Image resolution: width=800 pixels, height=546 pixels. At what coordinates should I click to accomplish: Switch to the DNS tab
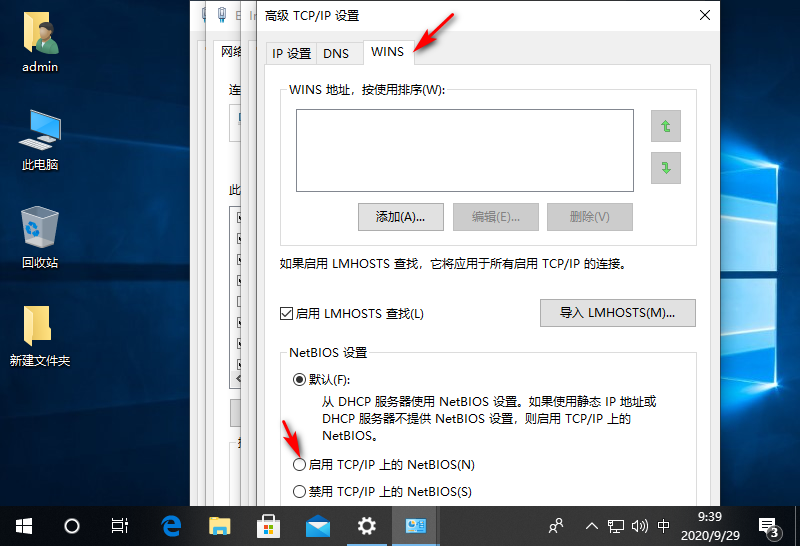click(x=336, y=53)
